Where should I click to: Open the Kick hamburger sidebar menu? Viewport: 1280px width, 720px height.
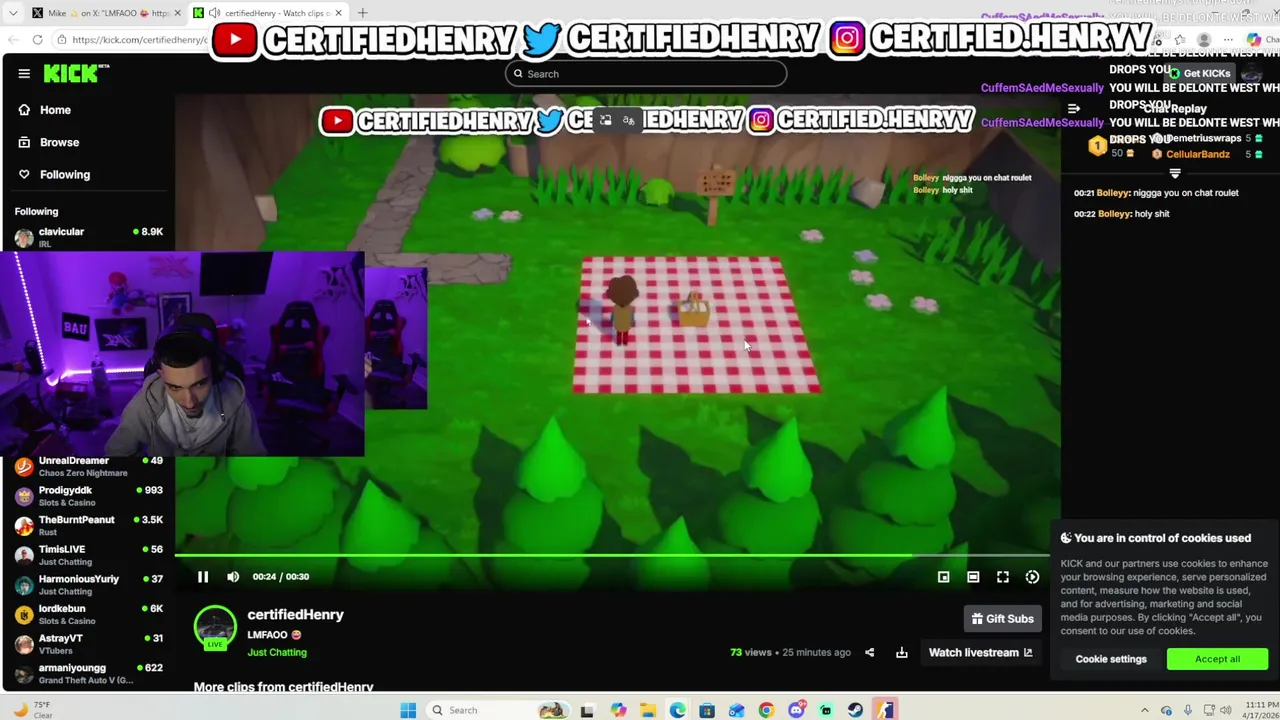tap(24, 73)
